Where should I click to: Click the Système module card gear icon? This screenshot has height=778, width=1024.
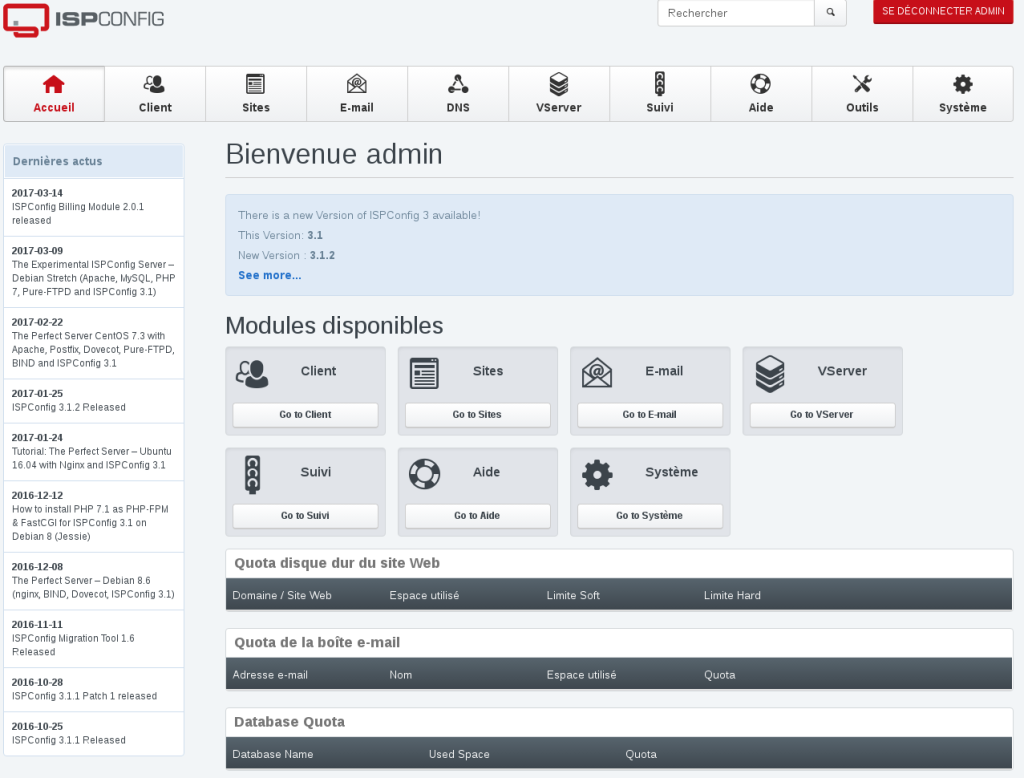pyautogui.click(x=597, y=474)
